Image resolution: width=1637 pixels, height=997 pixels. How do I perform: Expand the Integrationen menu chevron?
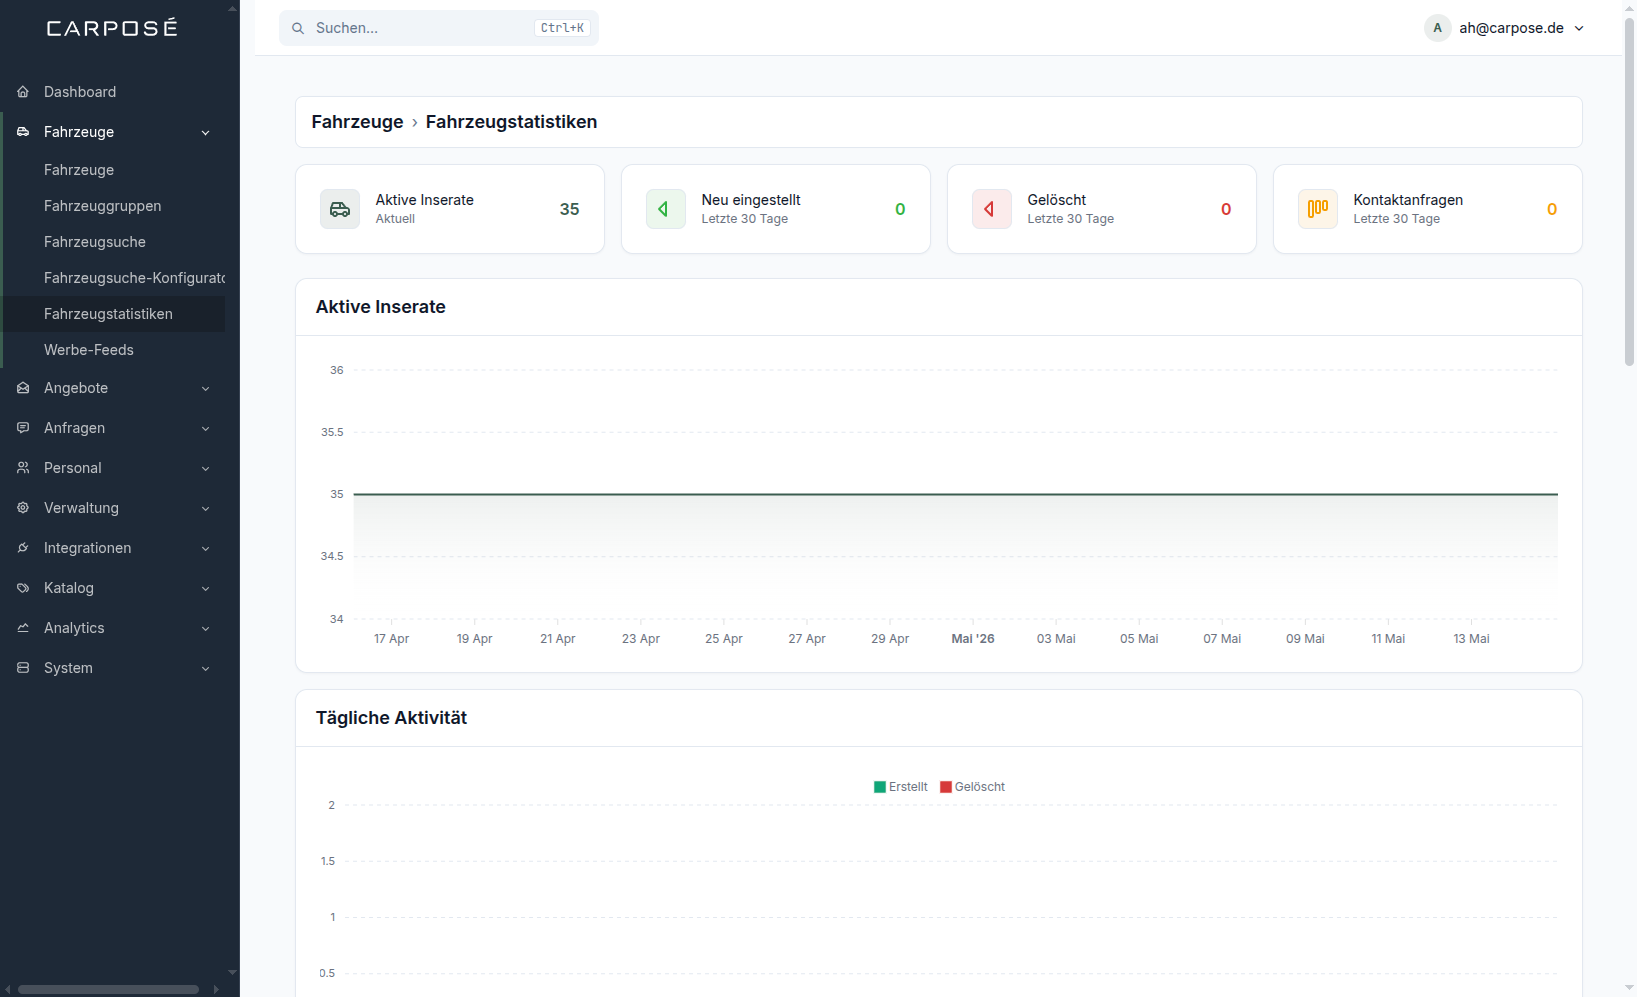pos(206,548)
